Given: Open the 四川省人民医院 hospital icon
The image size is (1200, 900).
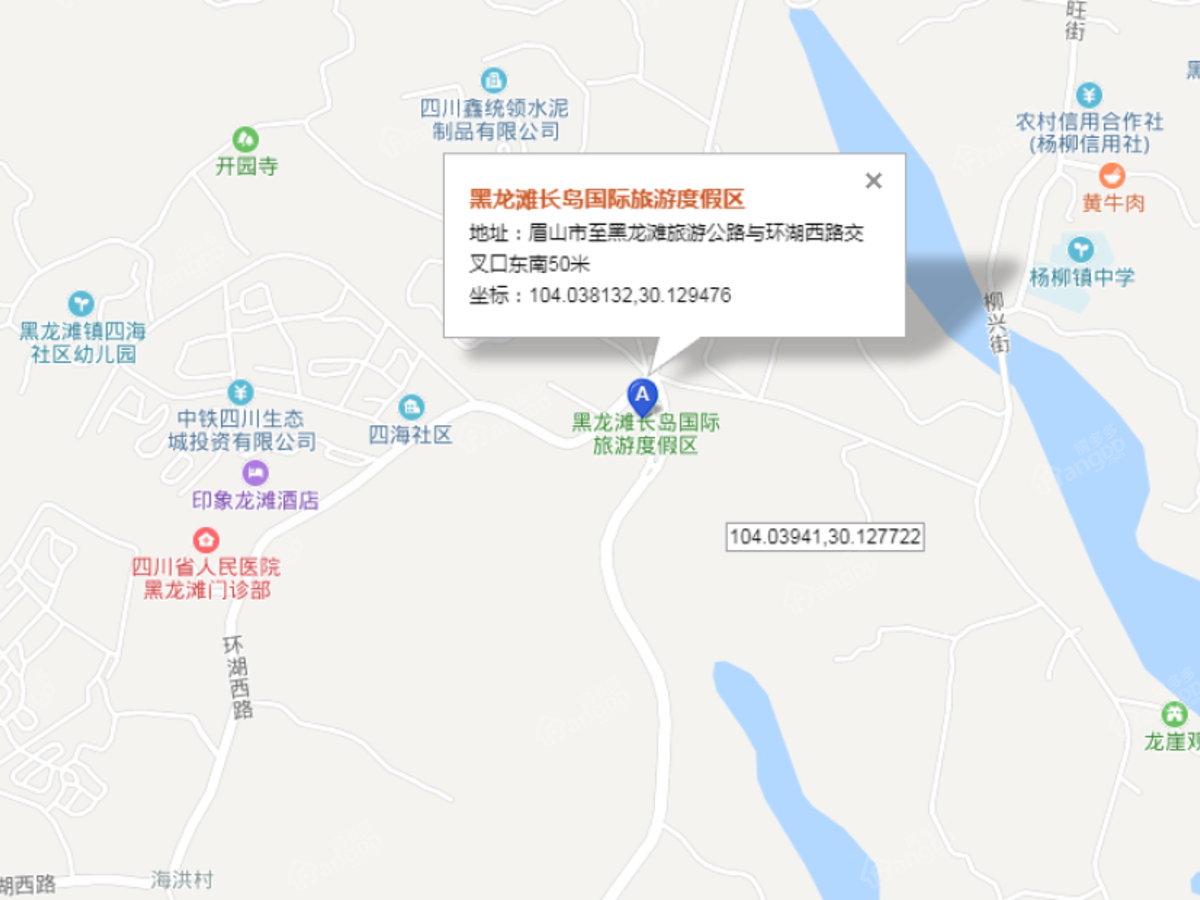Looking at the screenshot, I should point(206,540).
